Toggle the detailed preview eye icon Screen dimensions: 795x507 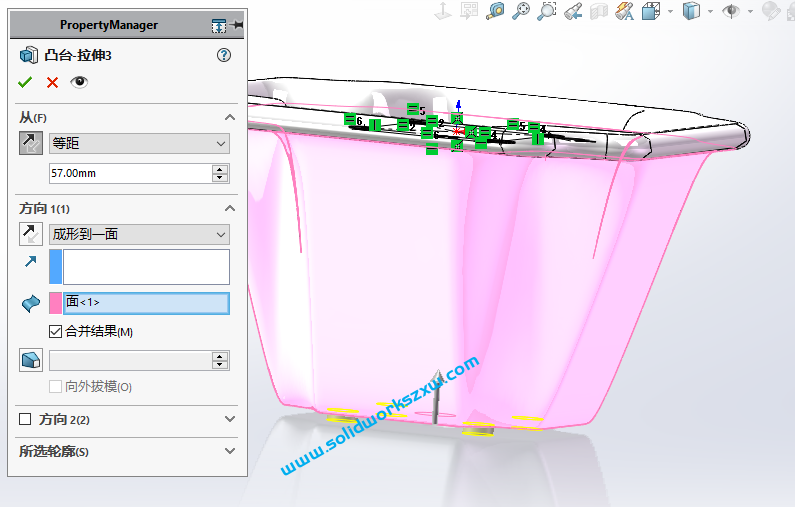pos(79,82)
